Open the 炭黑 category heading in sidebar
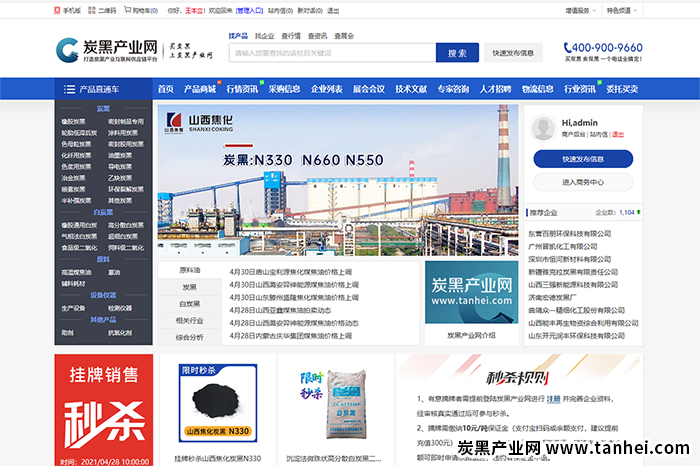This screenshot has height=466, width=700. coord(103,108)
